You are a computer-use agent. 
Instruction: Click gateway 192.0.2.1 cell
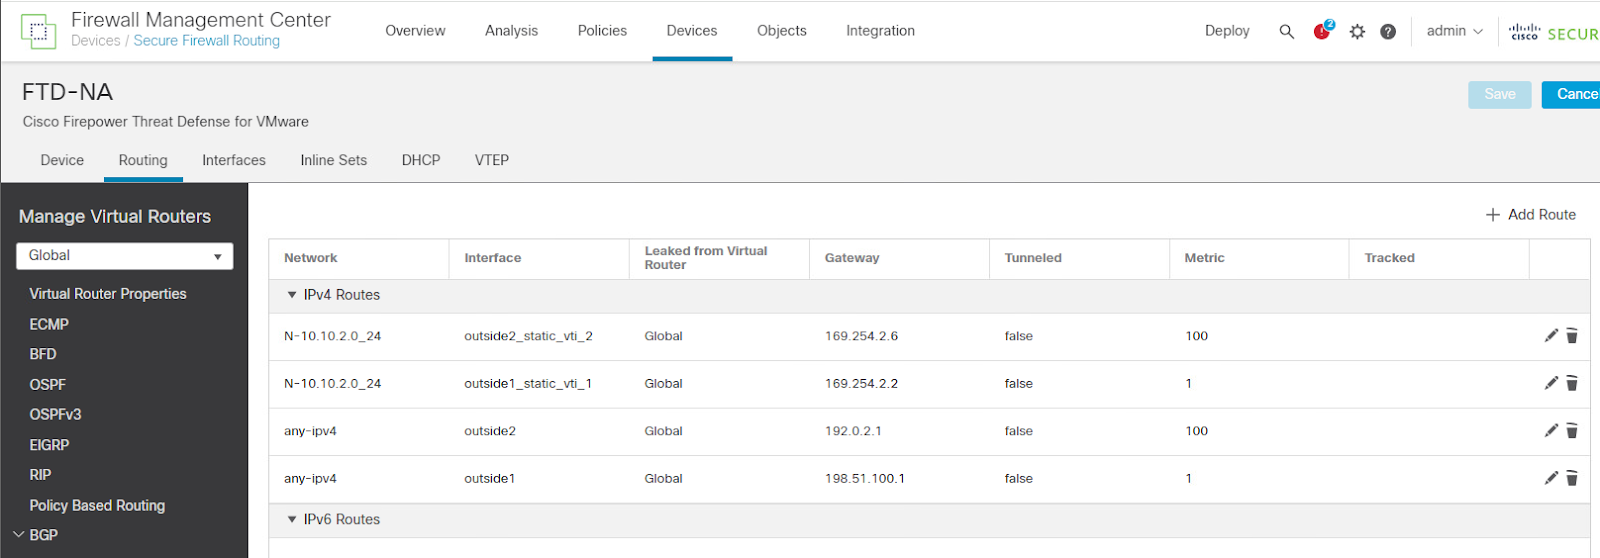(x=853, y=431)
